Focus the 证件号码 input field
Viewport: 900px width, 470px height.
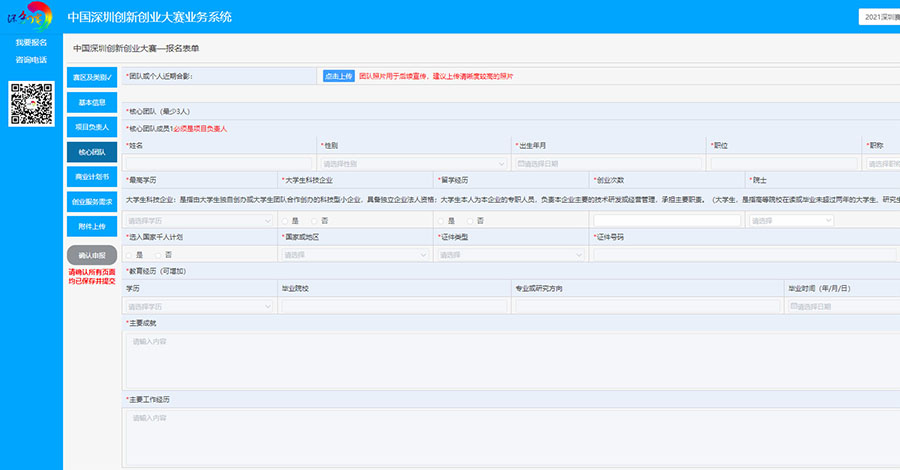tap(744, 255)
